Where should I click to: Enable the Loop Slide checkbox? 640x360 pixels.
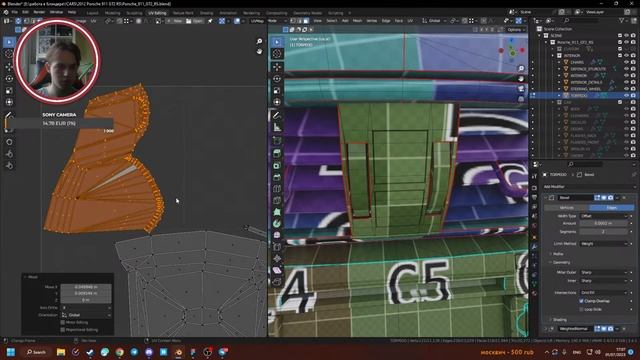[x=581, y=309]
